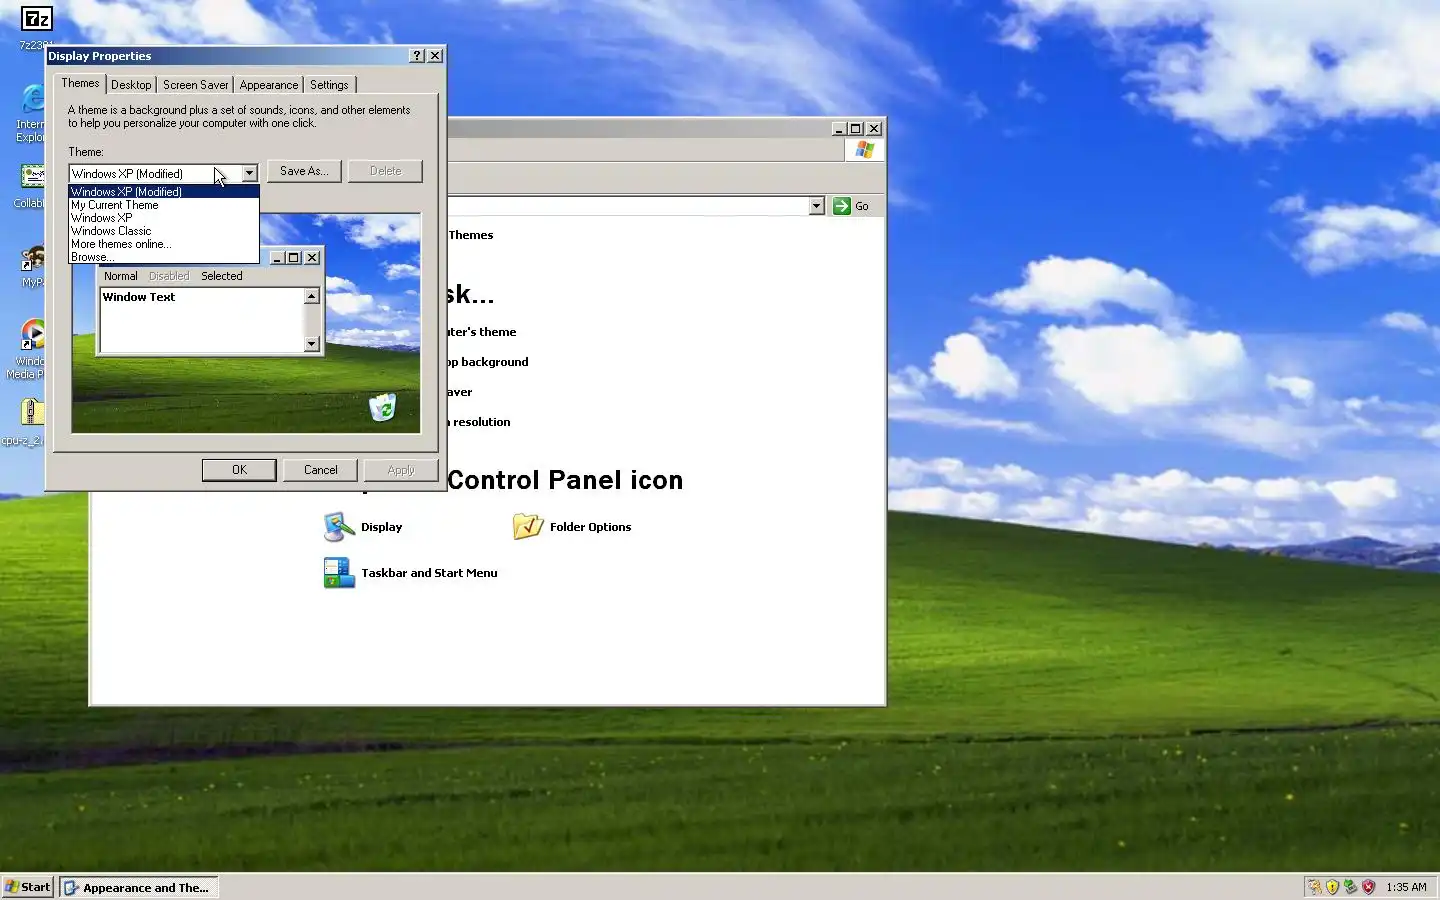Select the Windows Media Player desktop shortcut
This screenshot has height=900, width=1440.
pyautogui.click(x=32, y=335)
